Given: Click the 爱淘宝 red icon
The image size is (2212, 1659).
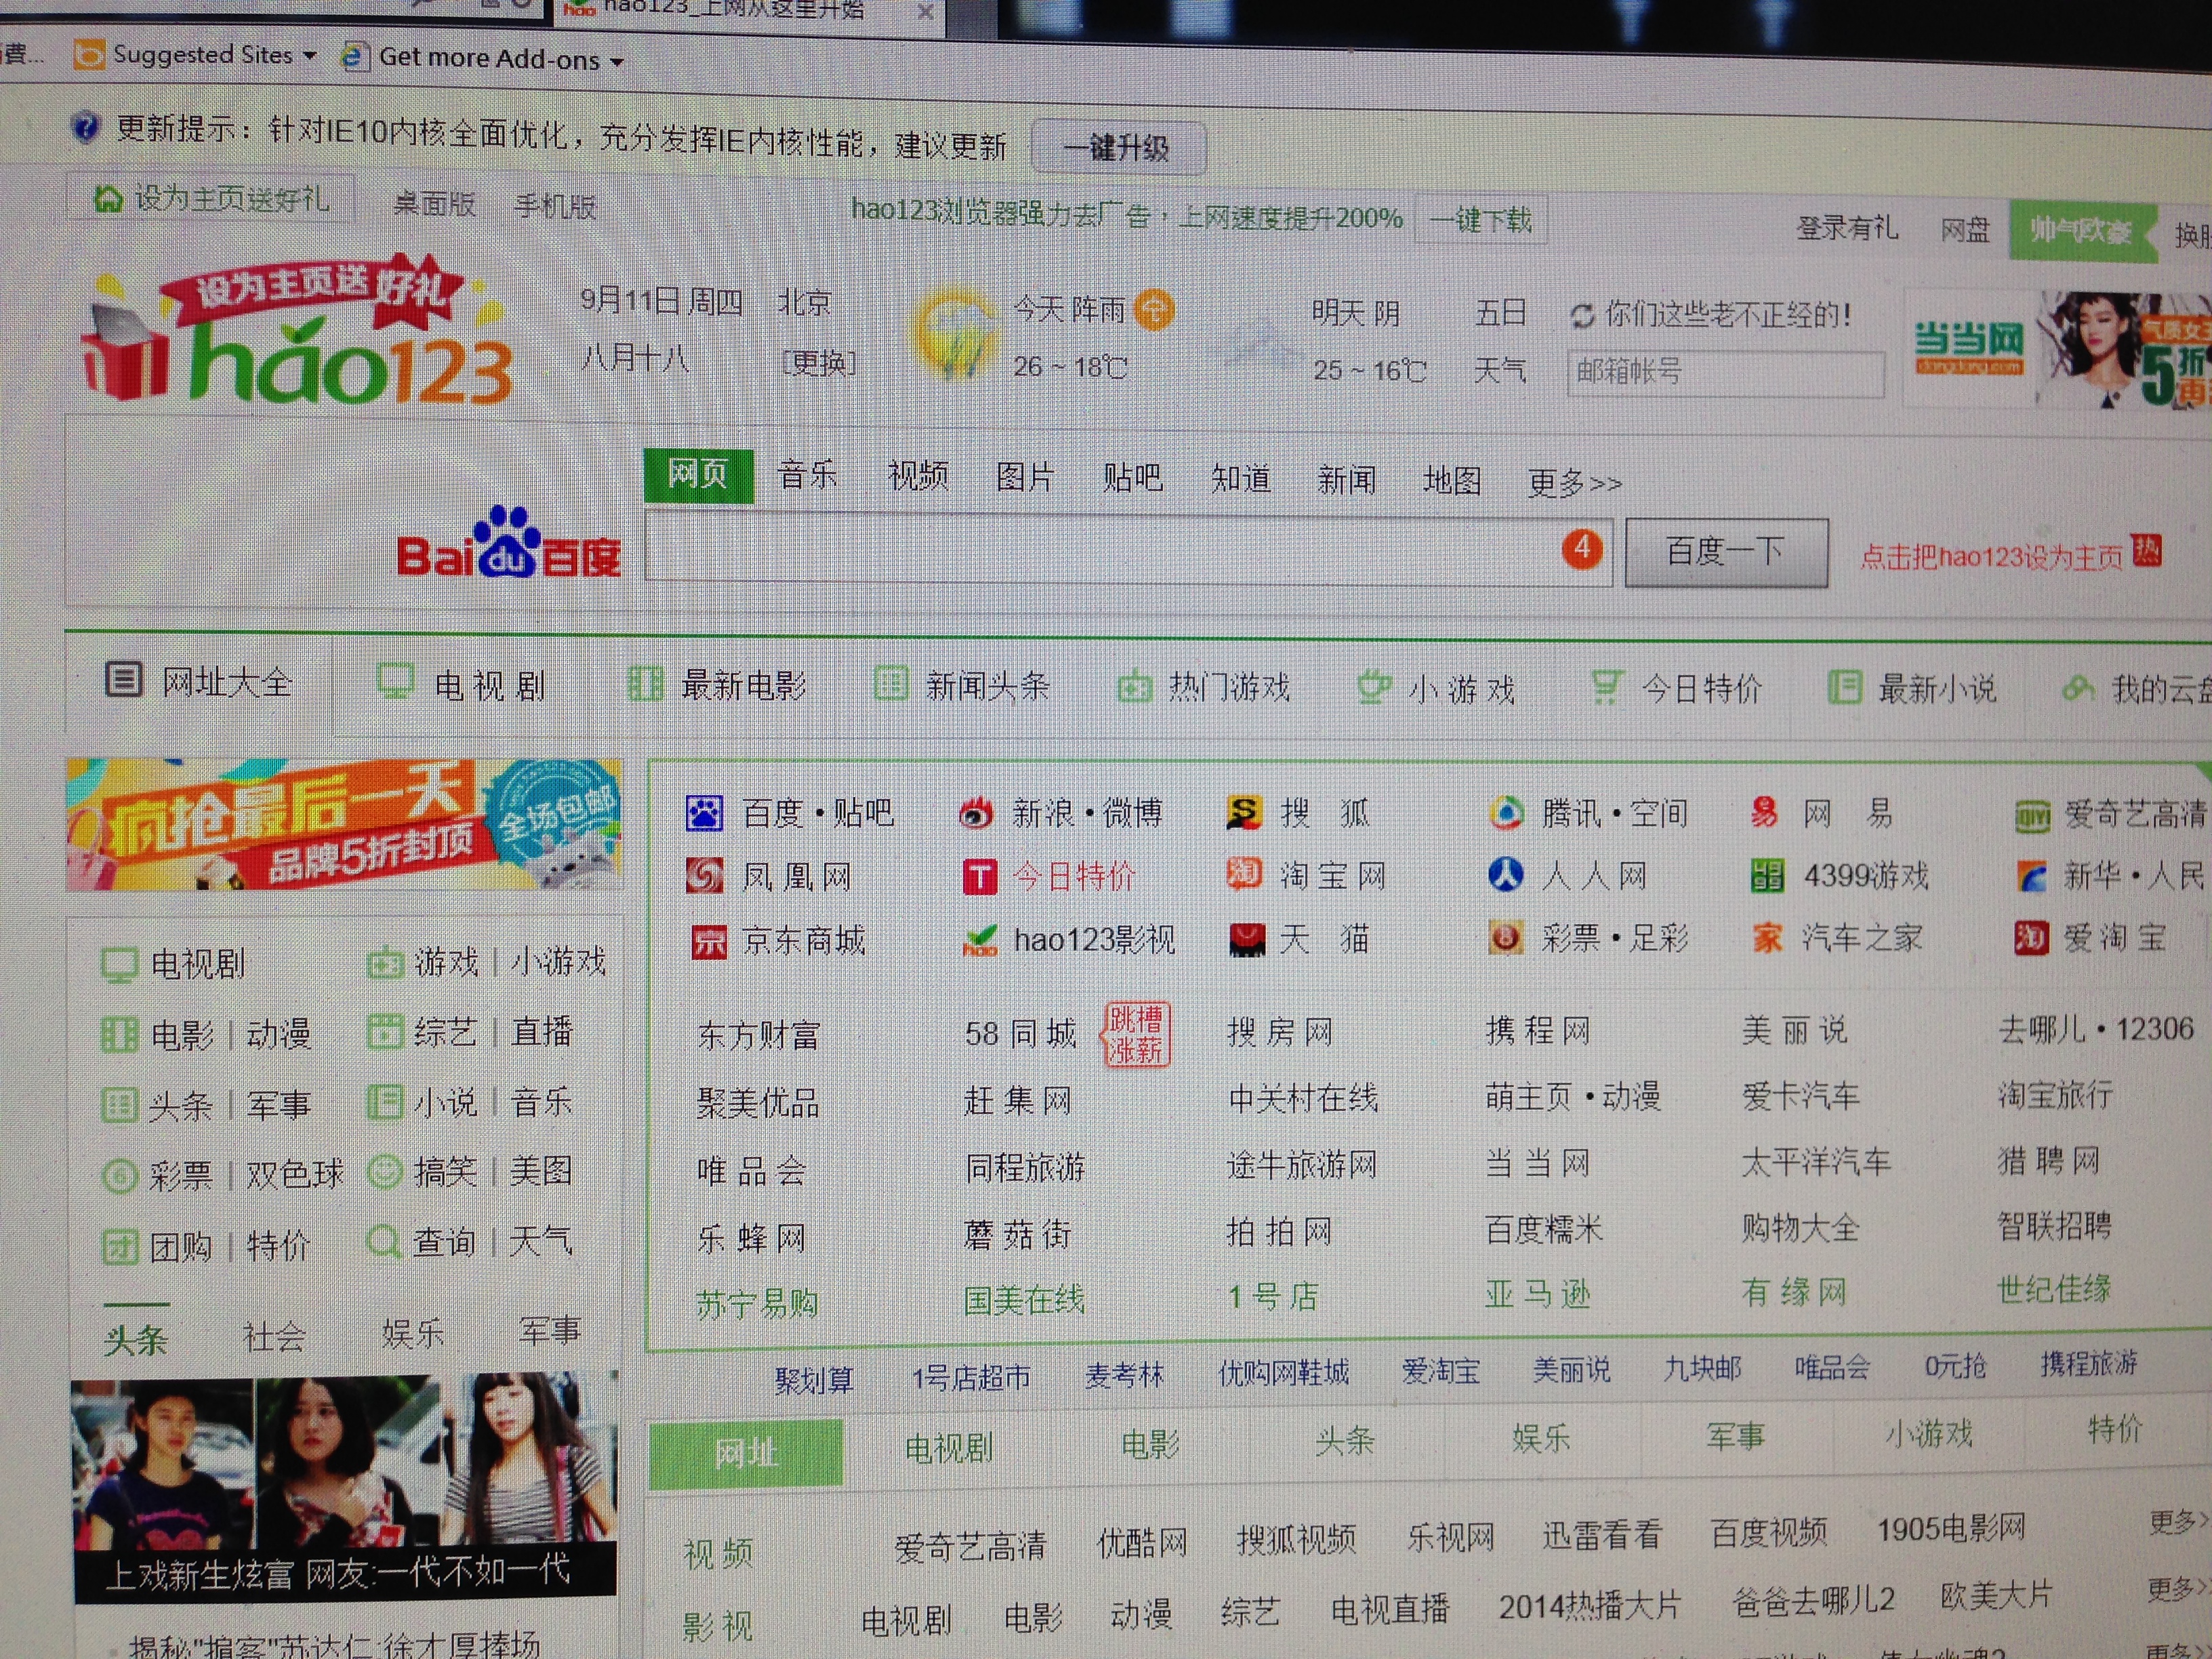Looking at the screenshot, I should [x=2031, y=938].
